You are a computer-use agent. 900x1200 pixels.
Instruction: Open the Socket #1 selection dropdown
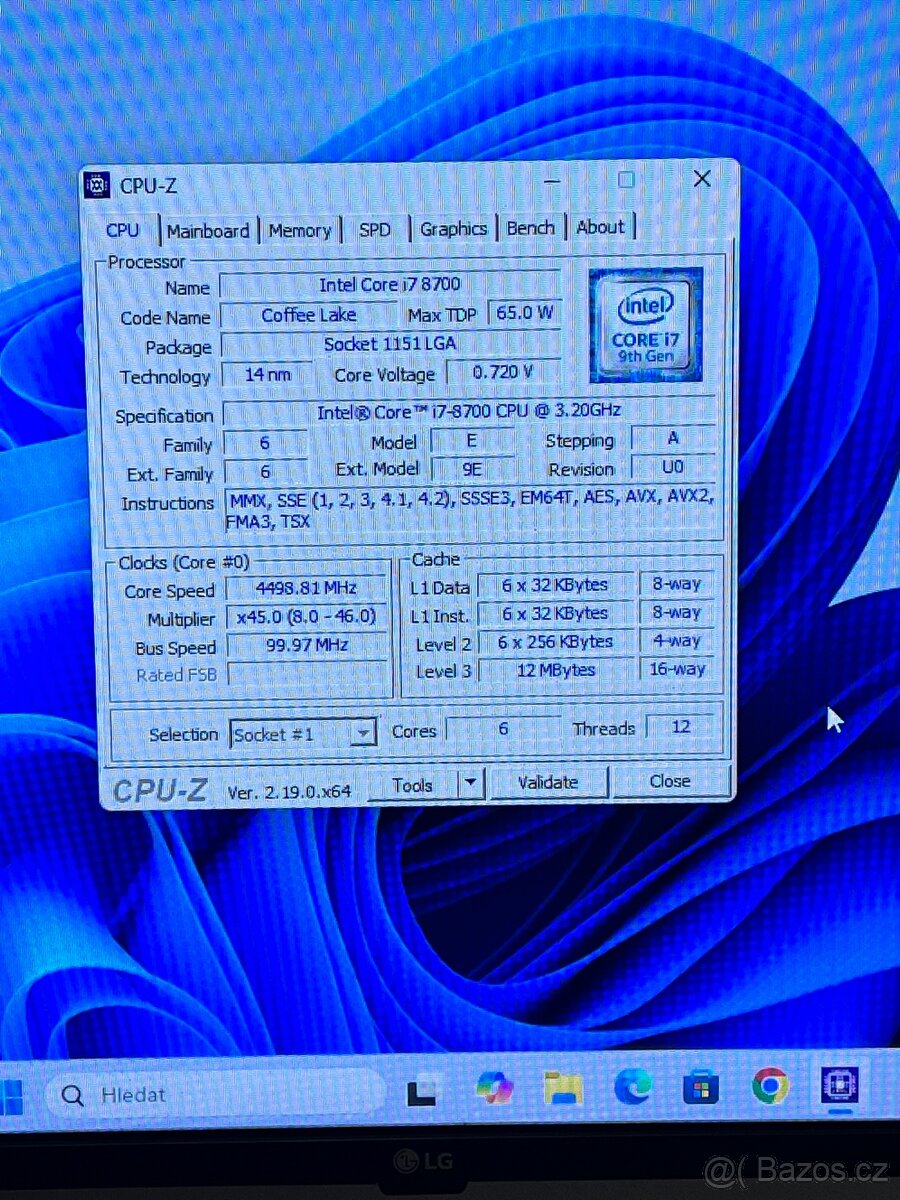coord(303,734)
